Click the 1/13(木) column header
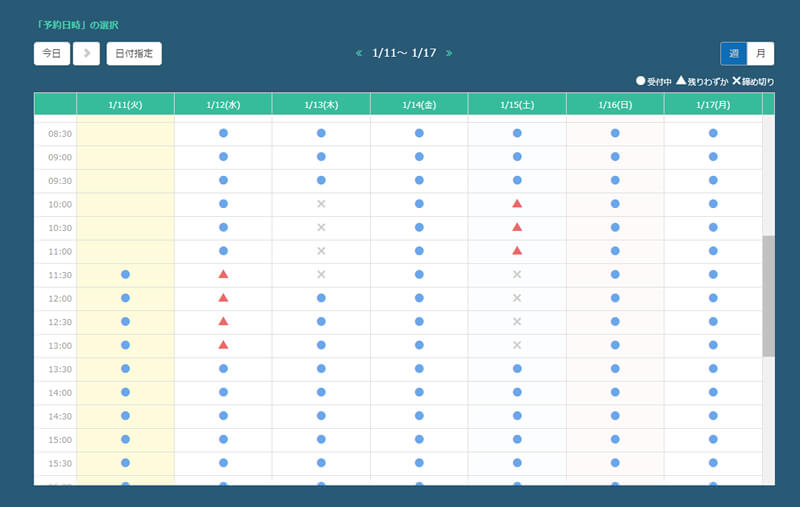Viewport: 800px width, 507px height. pyautogui.click(x=321, y=104)
